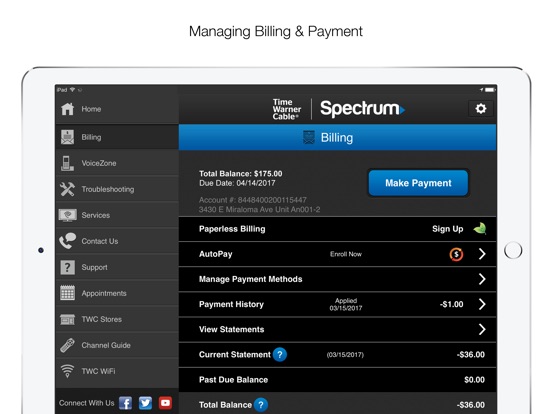Image resolution: width=552 pixels, height=414 pixels.
Task: Click the Billing envelope icon in sidebar
Action: [67, 137]
